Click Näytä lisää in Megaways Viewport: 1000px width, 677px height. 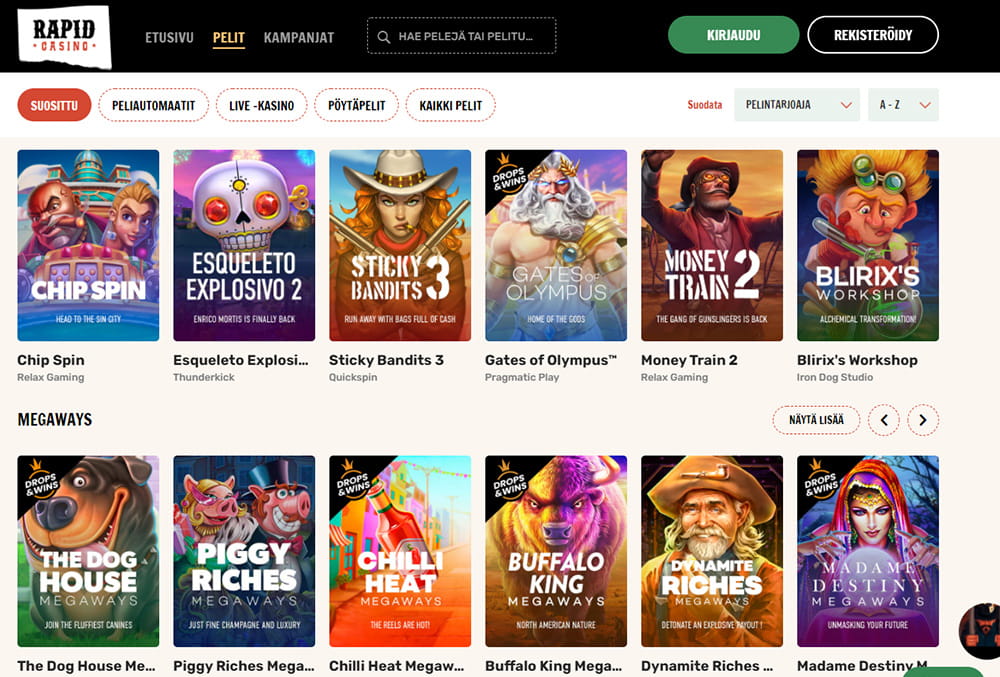pos(816,420)
